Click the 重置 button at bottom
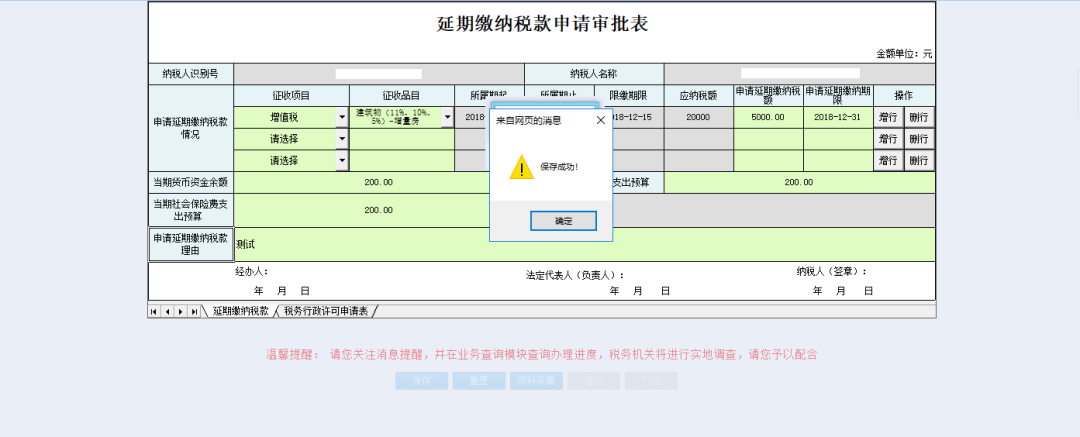This screenshot has width=1080, height=437. coord(479,380)
